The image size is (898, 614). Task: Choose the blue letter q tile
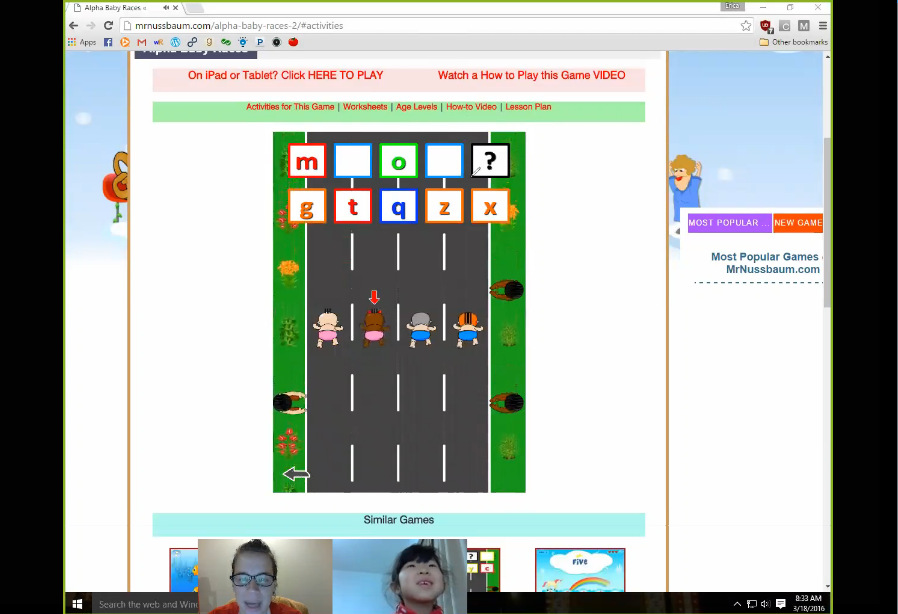pos(399,206)
